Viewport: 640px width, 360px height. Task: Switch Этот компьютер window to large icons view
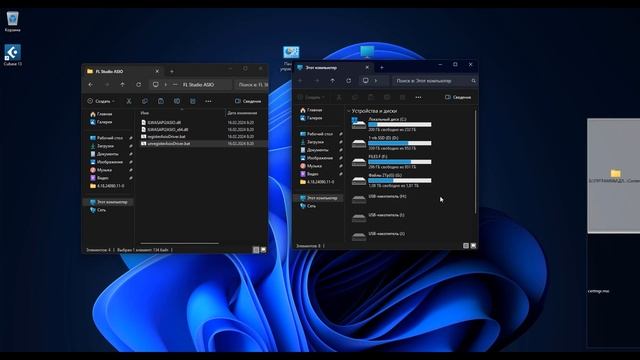click(473, 246)
